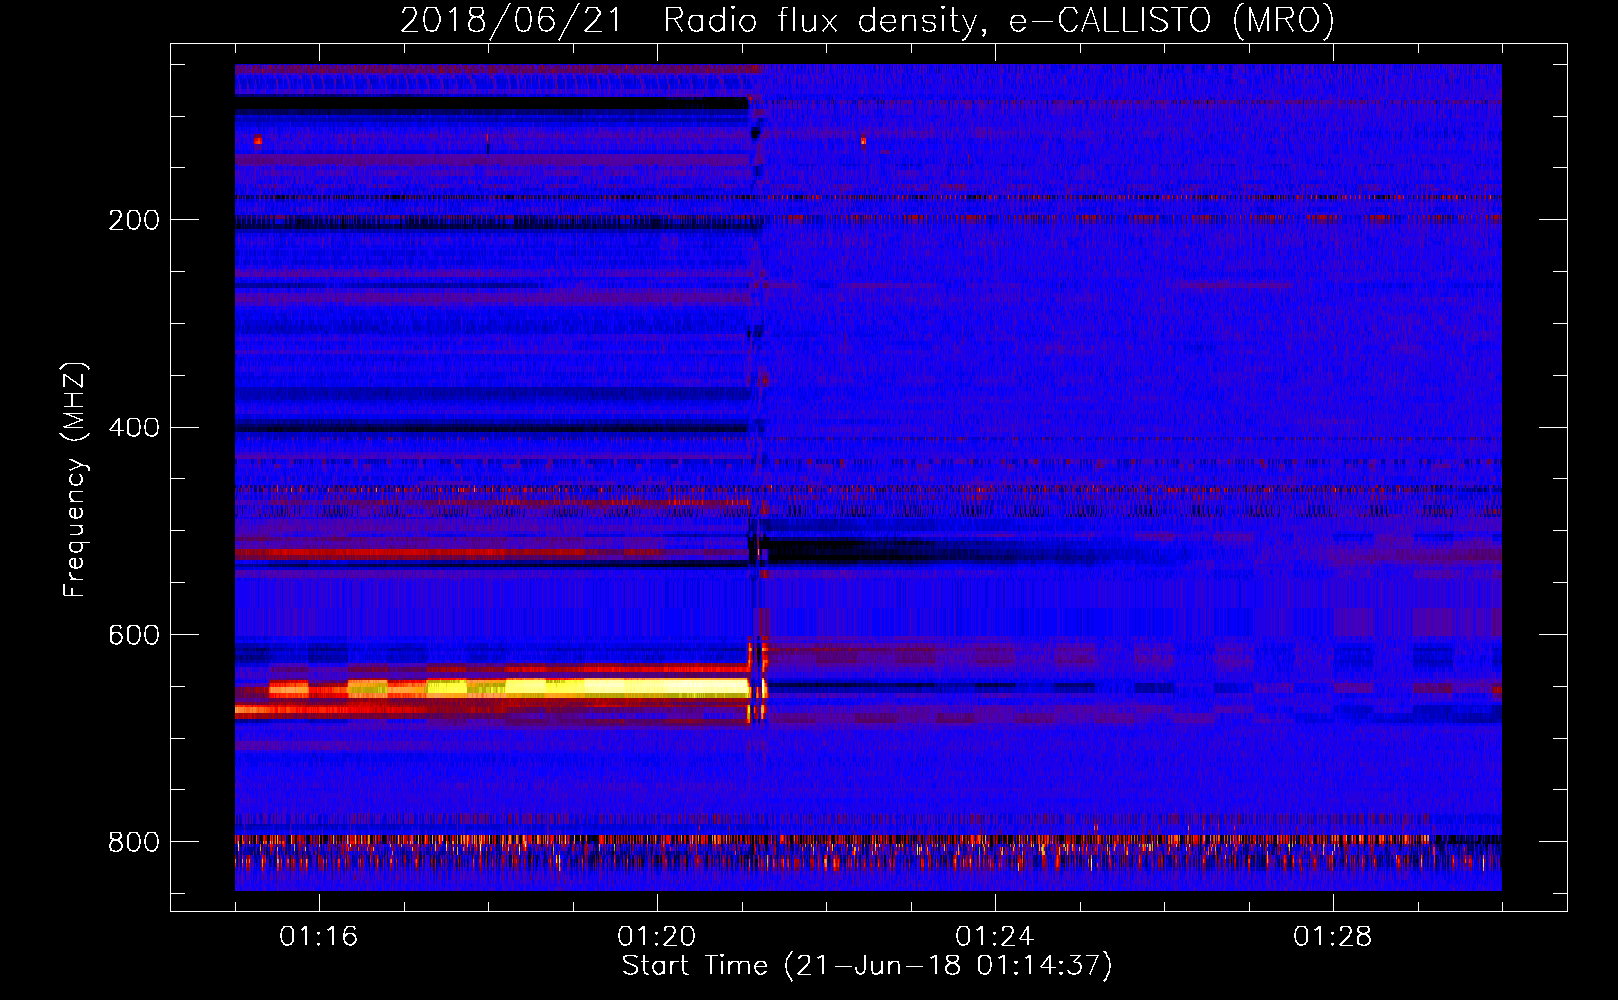Click the "Frequency (MHZ)" y-axis label
Viewport: 1618px width, 1000px height.
pyautogui.click(x=75, y=480)
